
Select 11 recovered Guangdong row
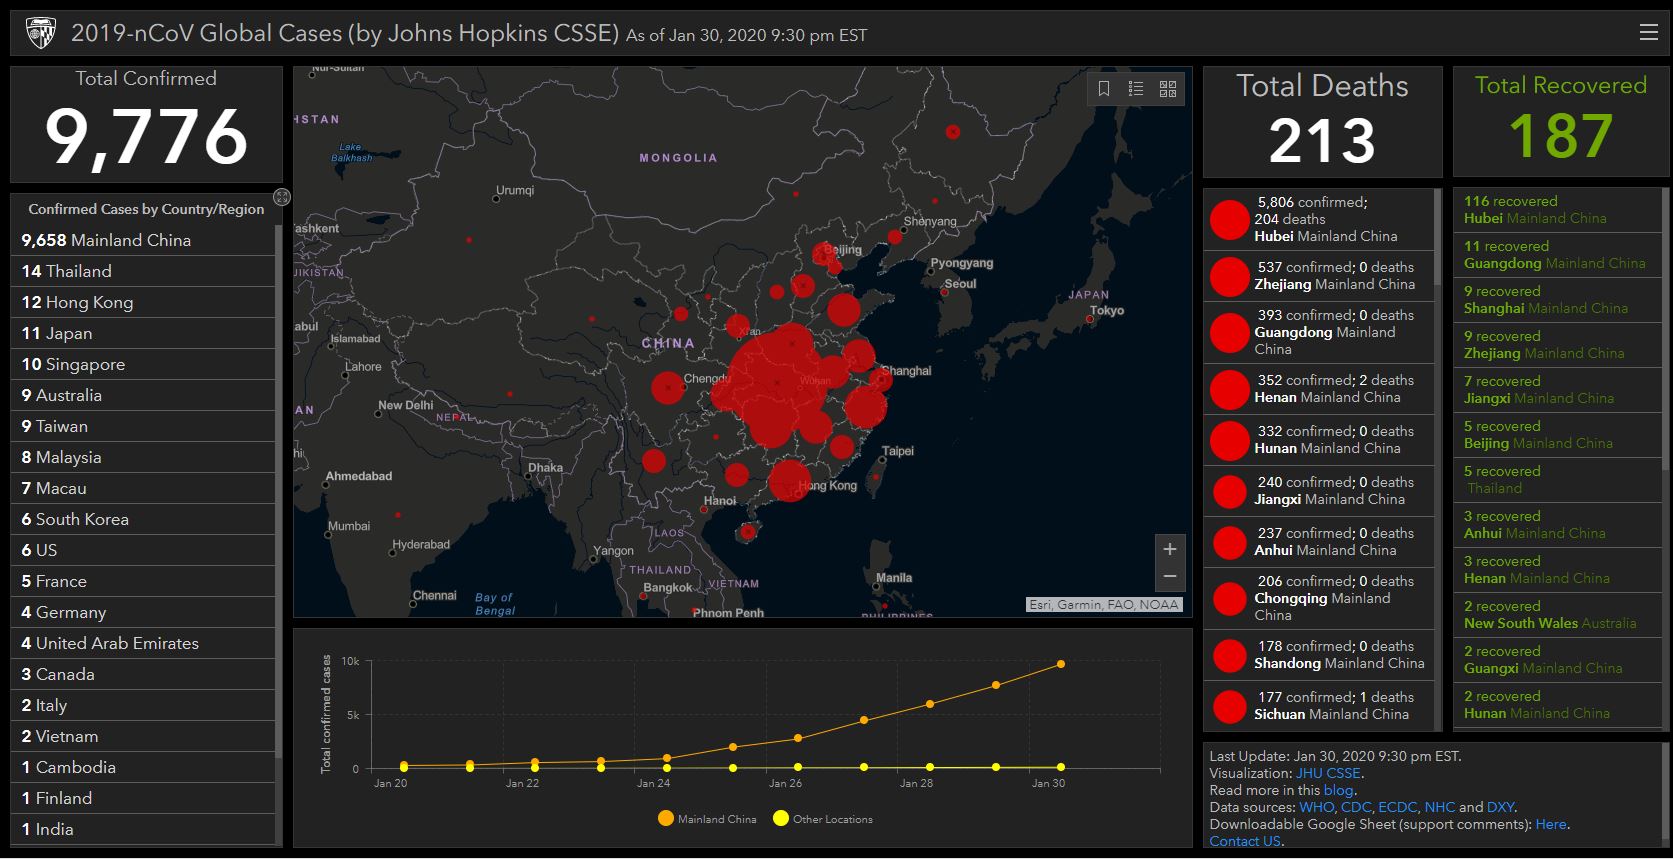(1557, 255)
